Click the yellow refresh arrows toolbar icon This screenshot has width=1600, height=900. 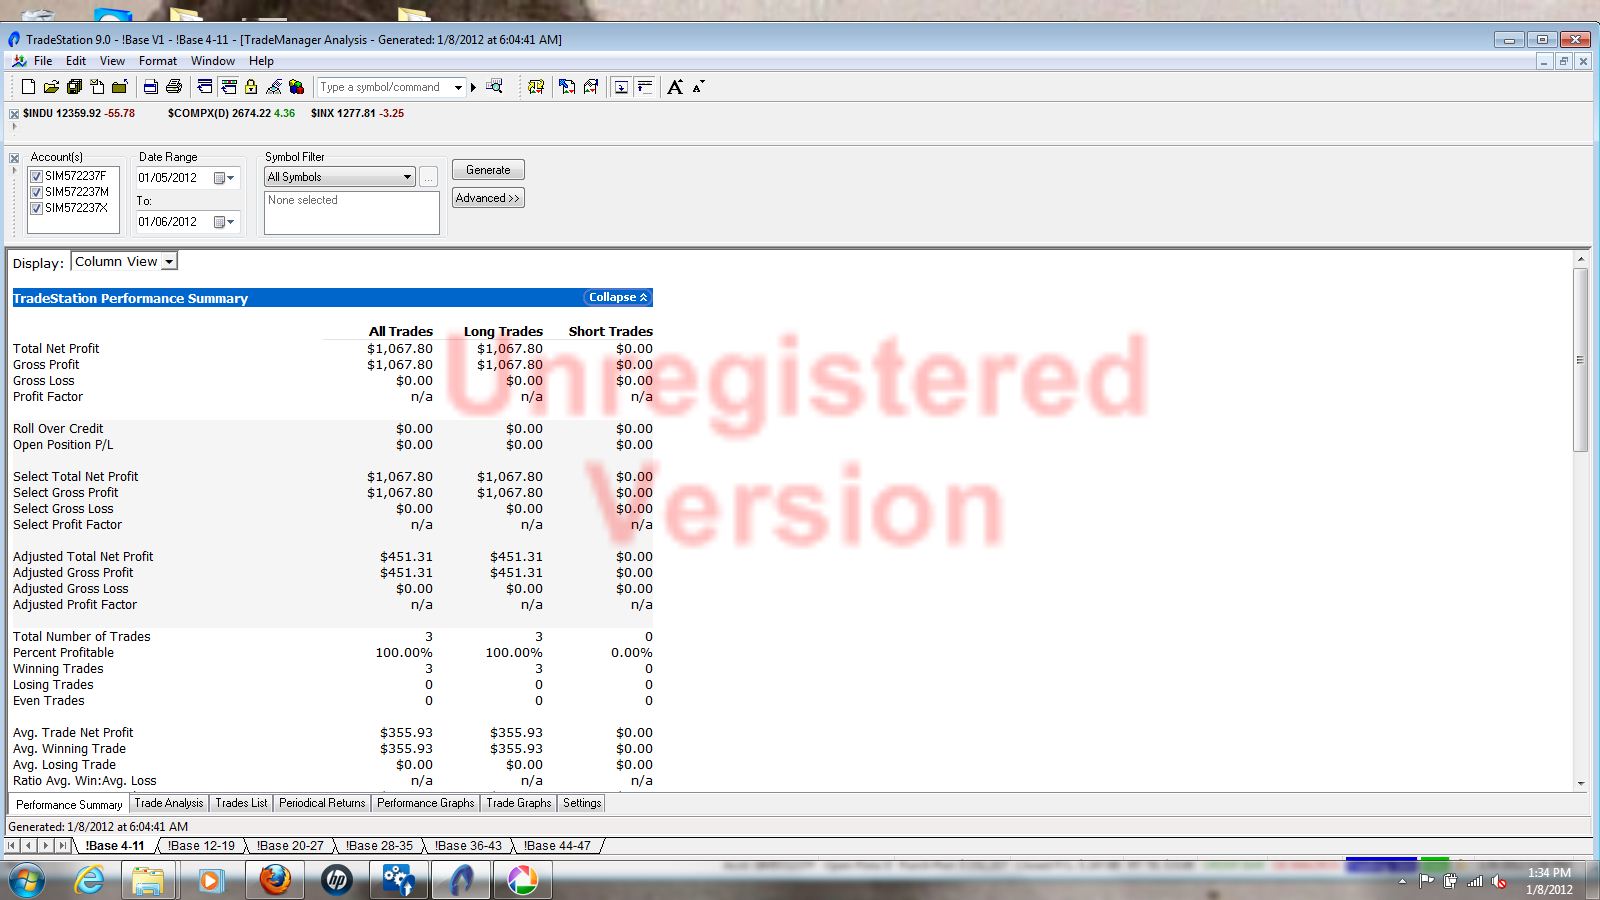(x=536, y=87)
